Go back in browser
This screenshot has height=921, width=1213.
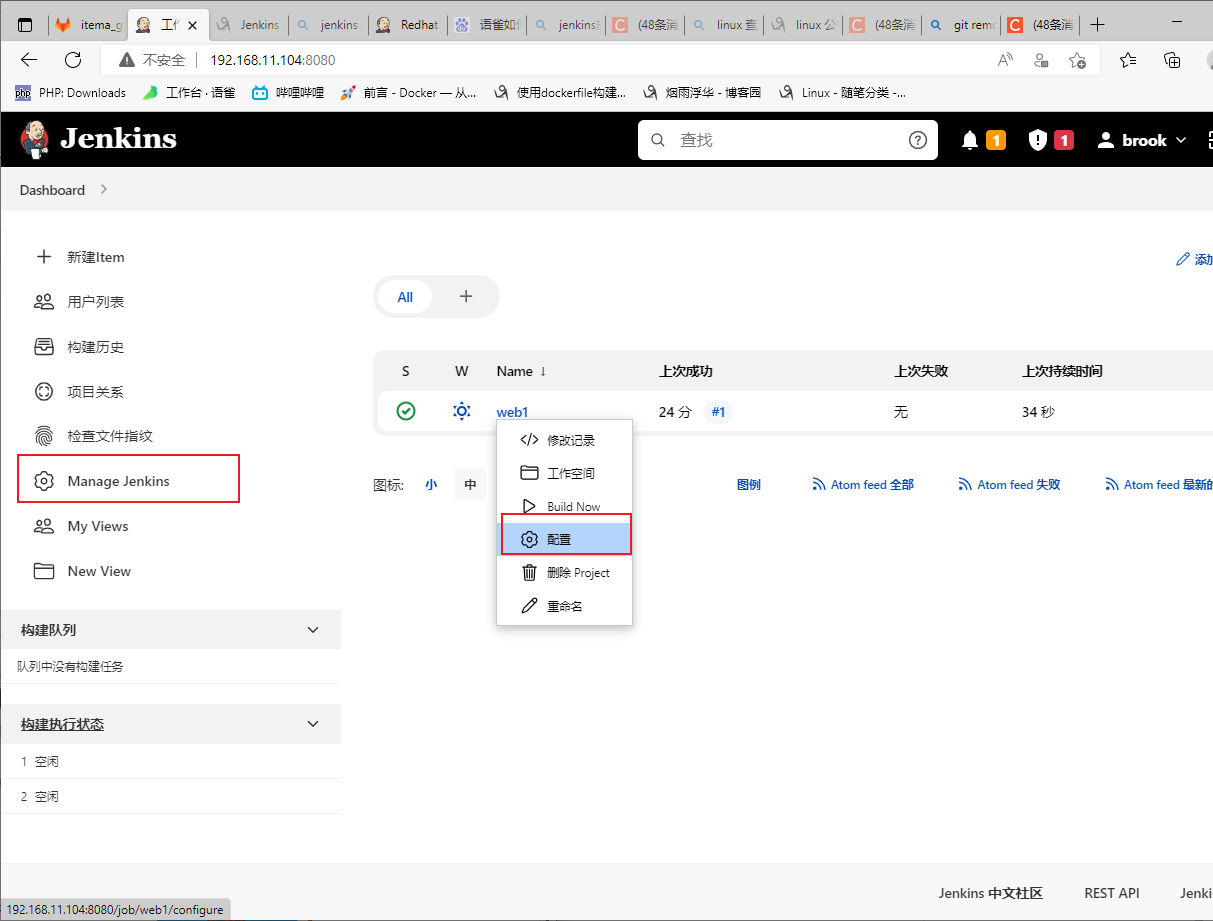(x=29, y=60)
